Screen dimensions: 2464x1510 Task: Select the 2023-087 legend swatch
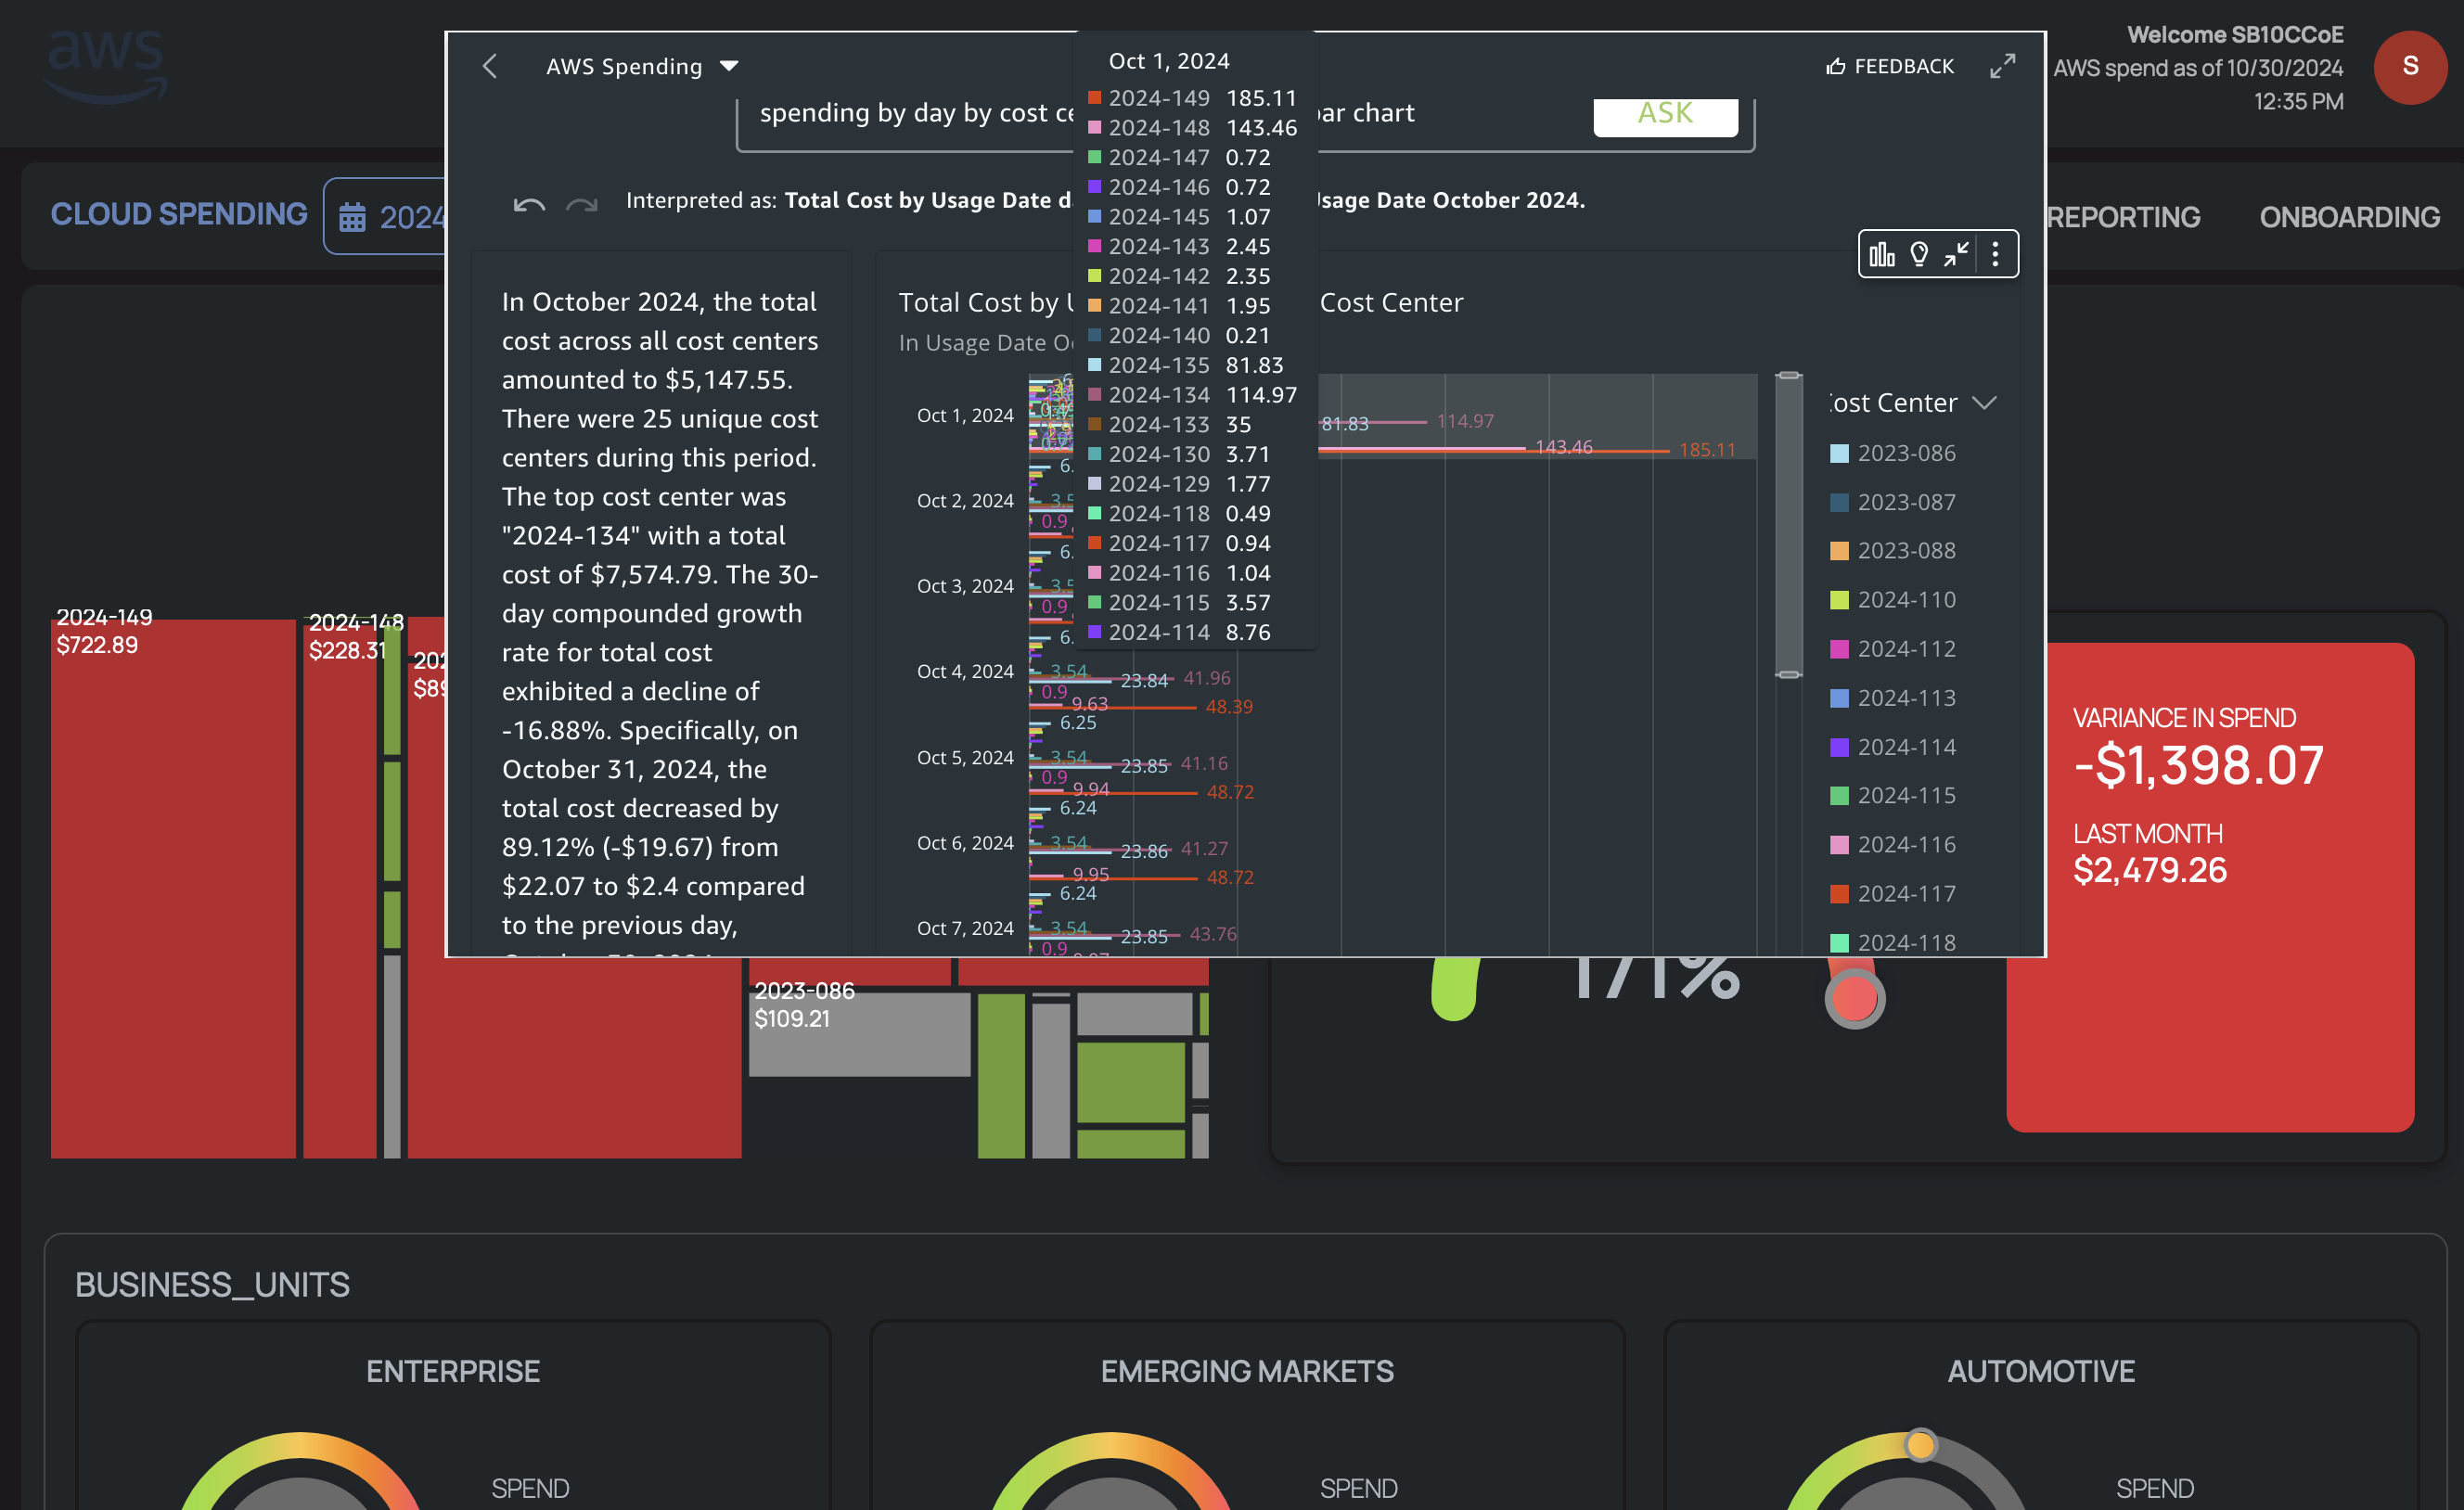tap(1839, 502)
